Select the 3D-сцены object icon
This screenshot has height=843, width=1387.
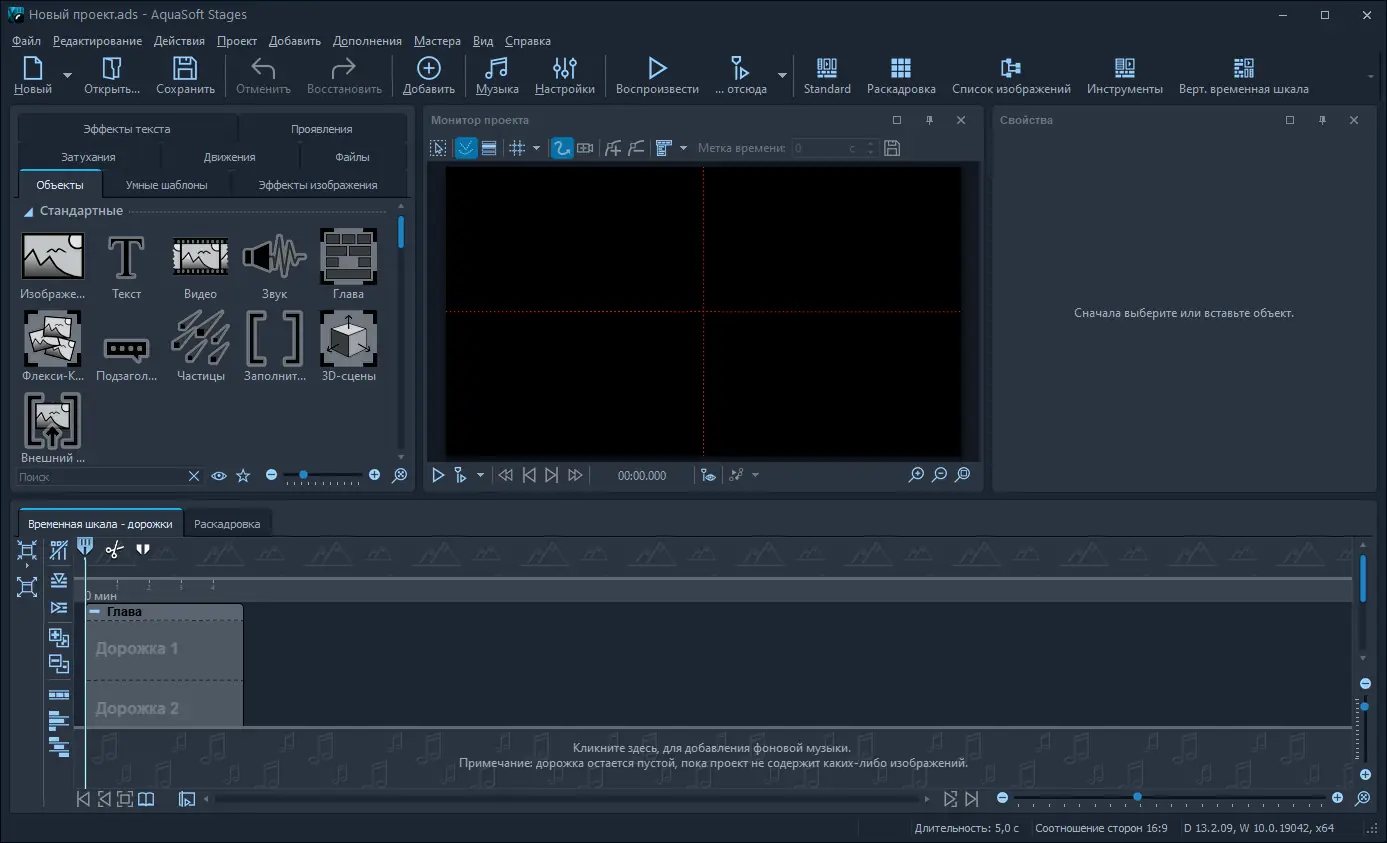point(348,339)
